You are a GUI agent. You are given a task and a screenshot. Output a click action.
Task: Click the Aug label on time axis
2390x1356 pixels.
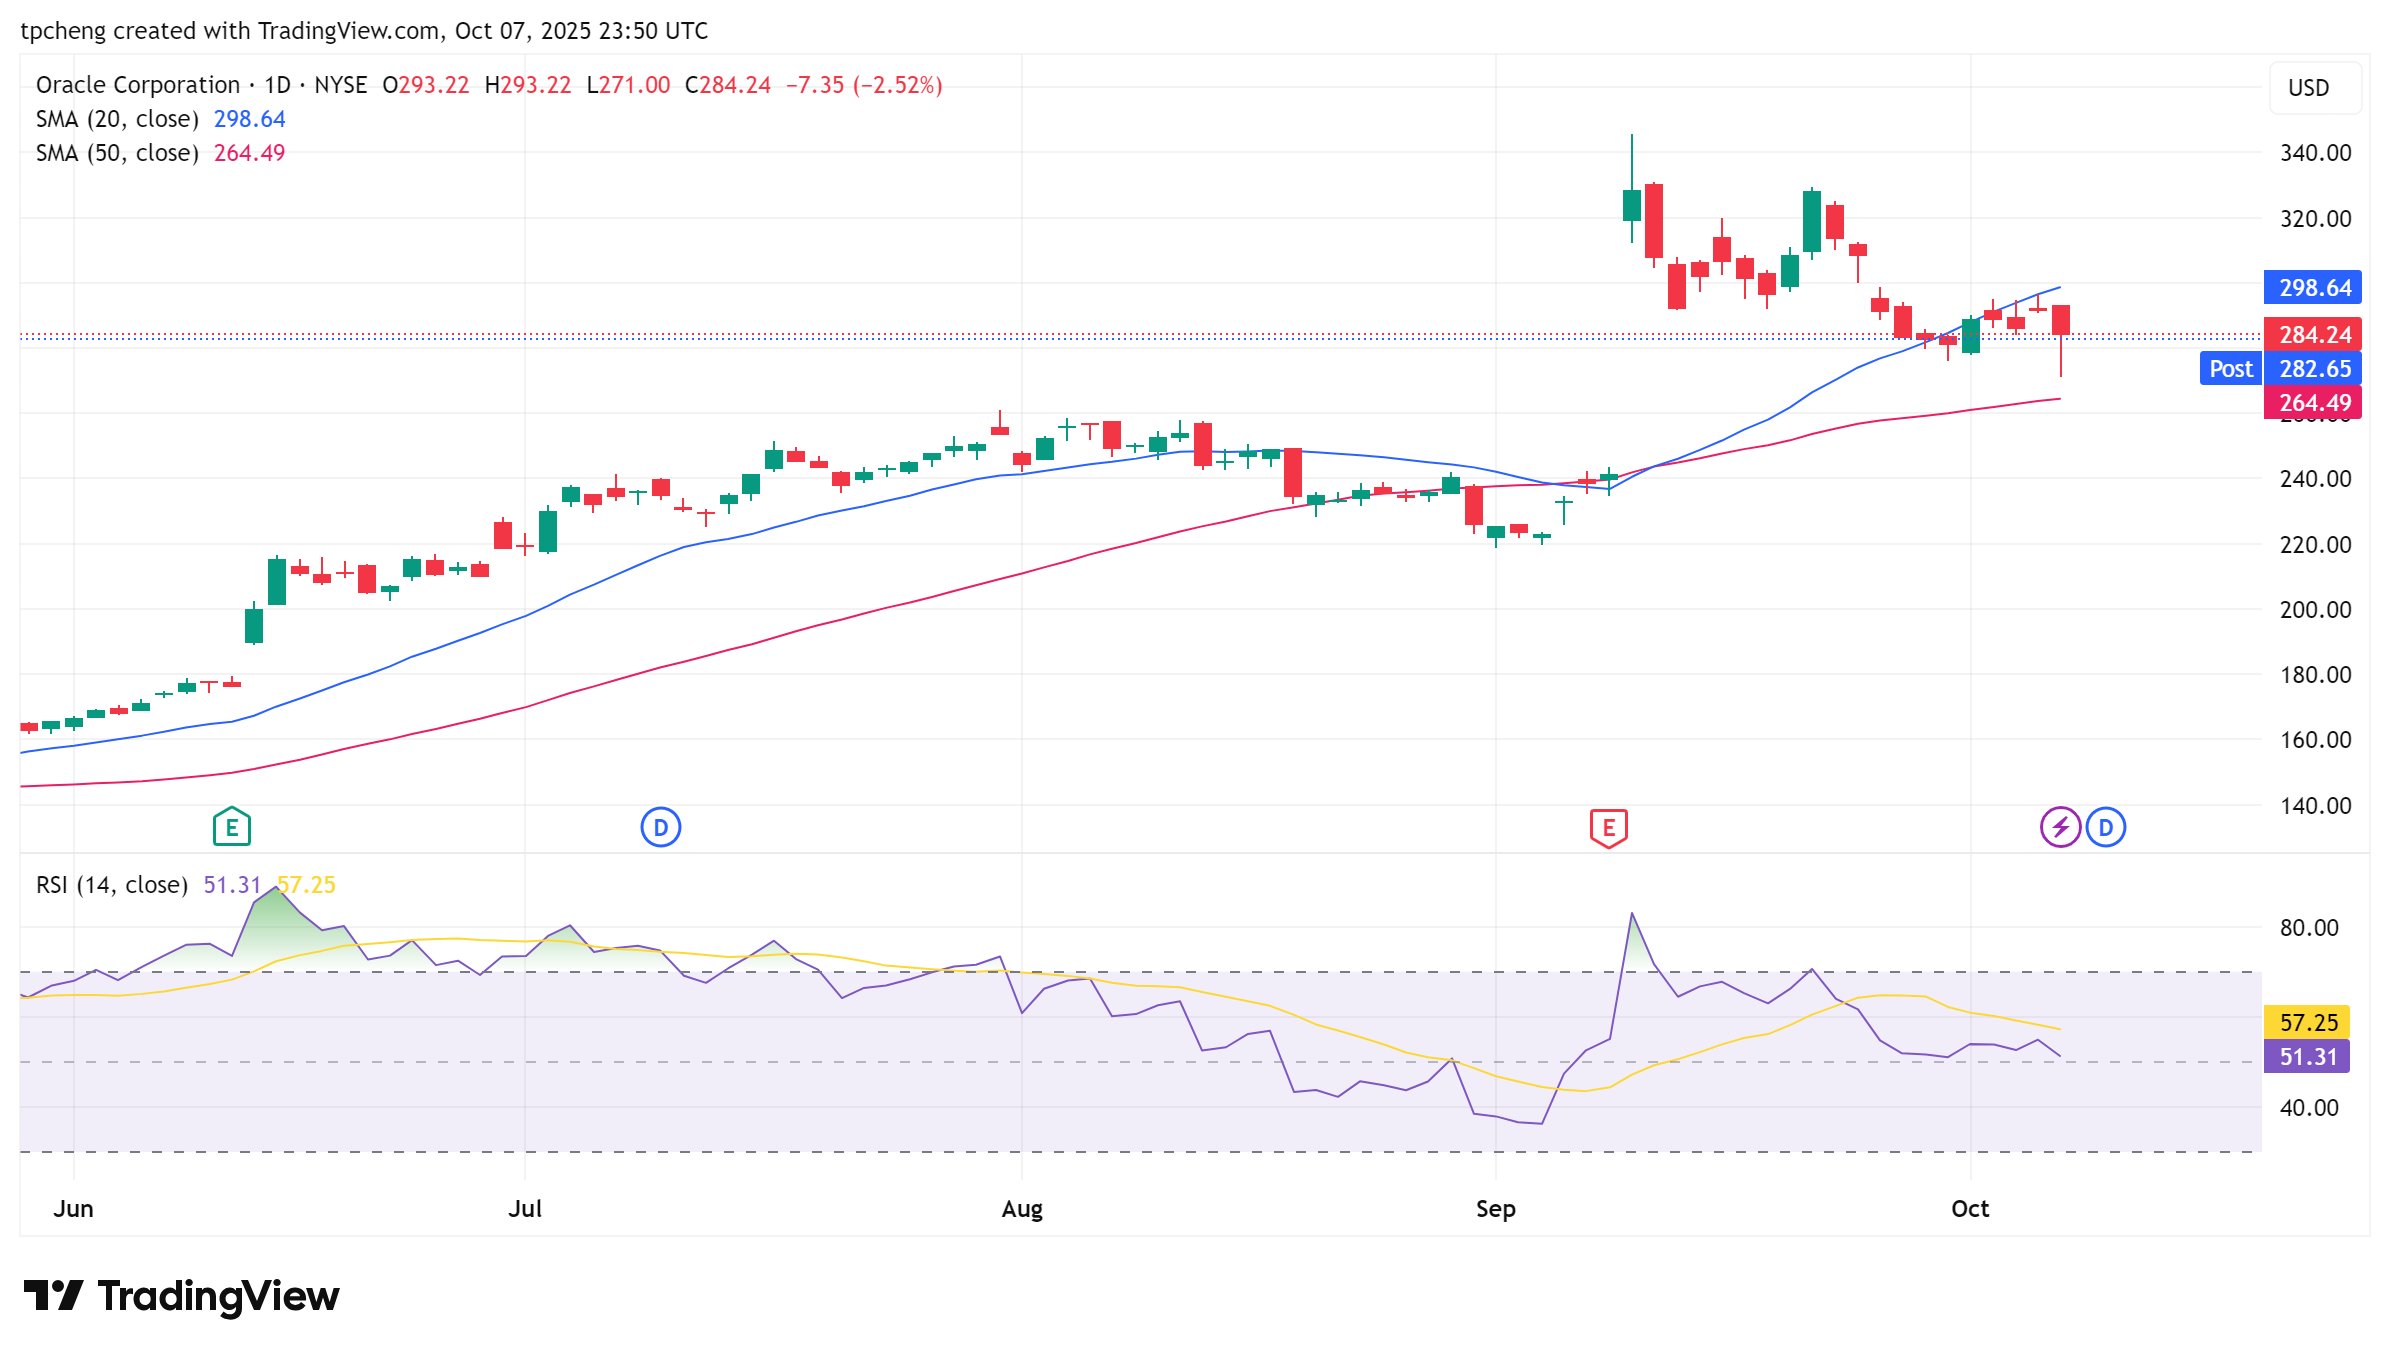pyautogui.click(x=1021, y=1209)
